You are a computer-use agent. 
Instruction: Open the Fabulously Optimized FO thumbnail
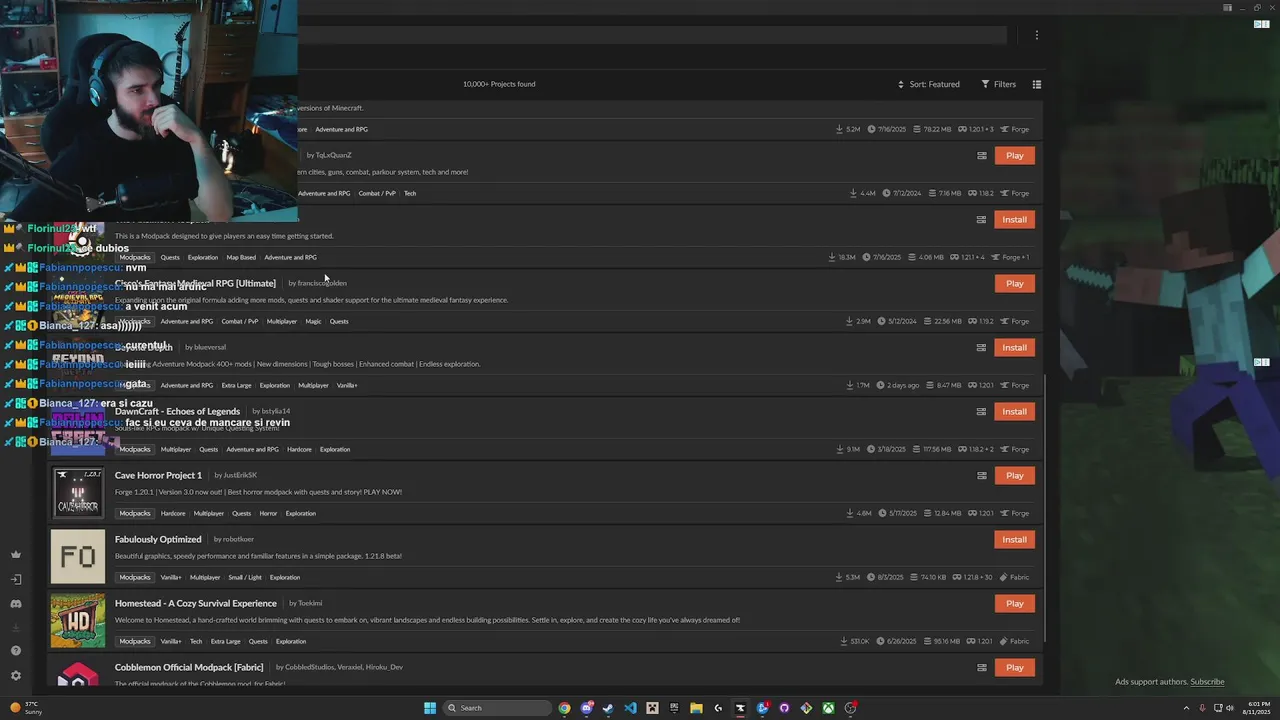click(x=78, y=556)
